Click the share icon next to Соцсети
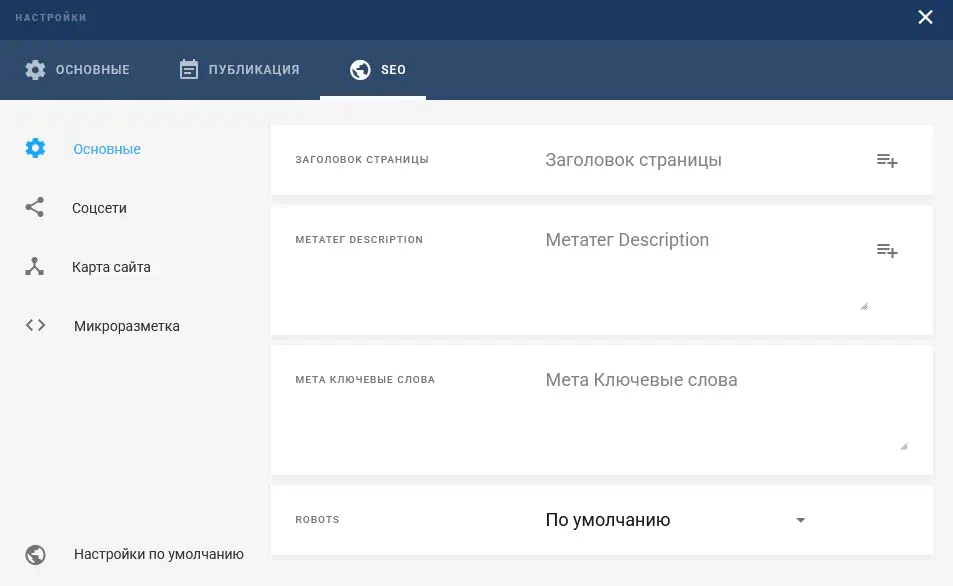 [35, 208]
